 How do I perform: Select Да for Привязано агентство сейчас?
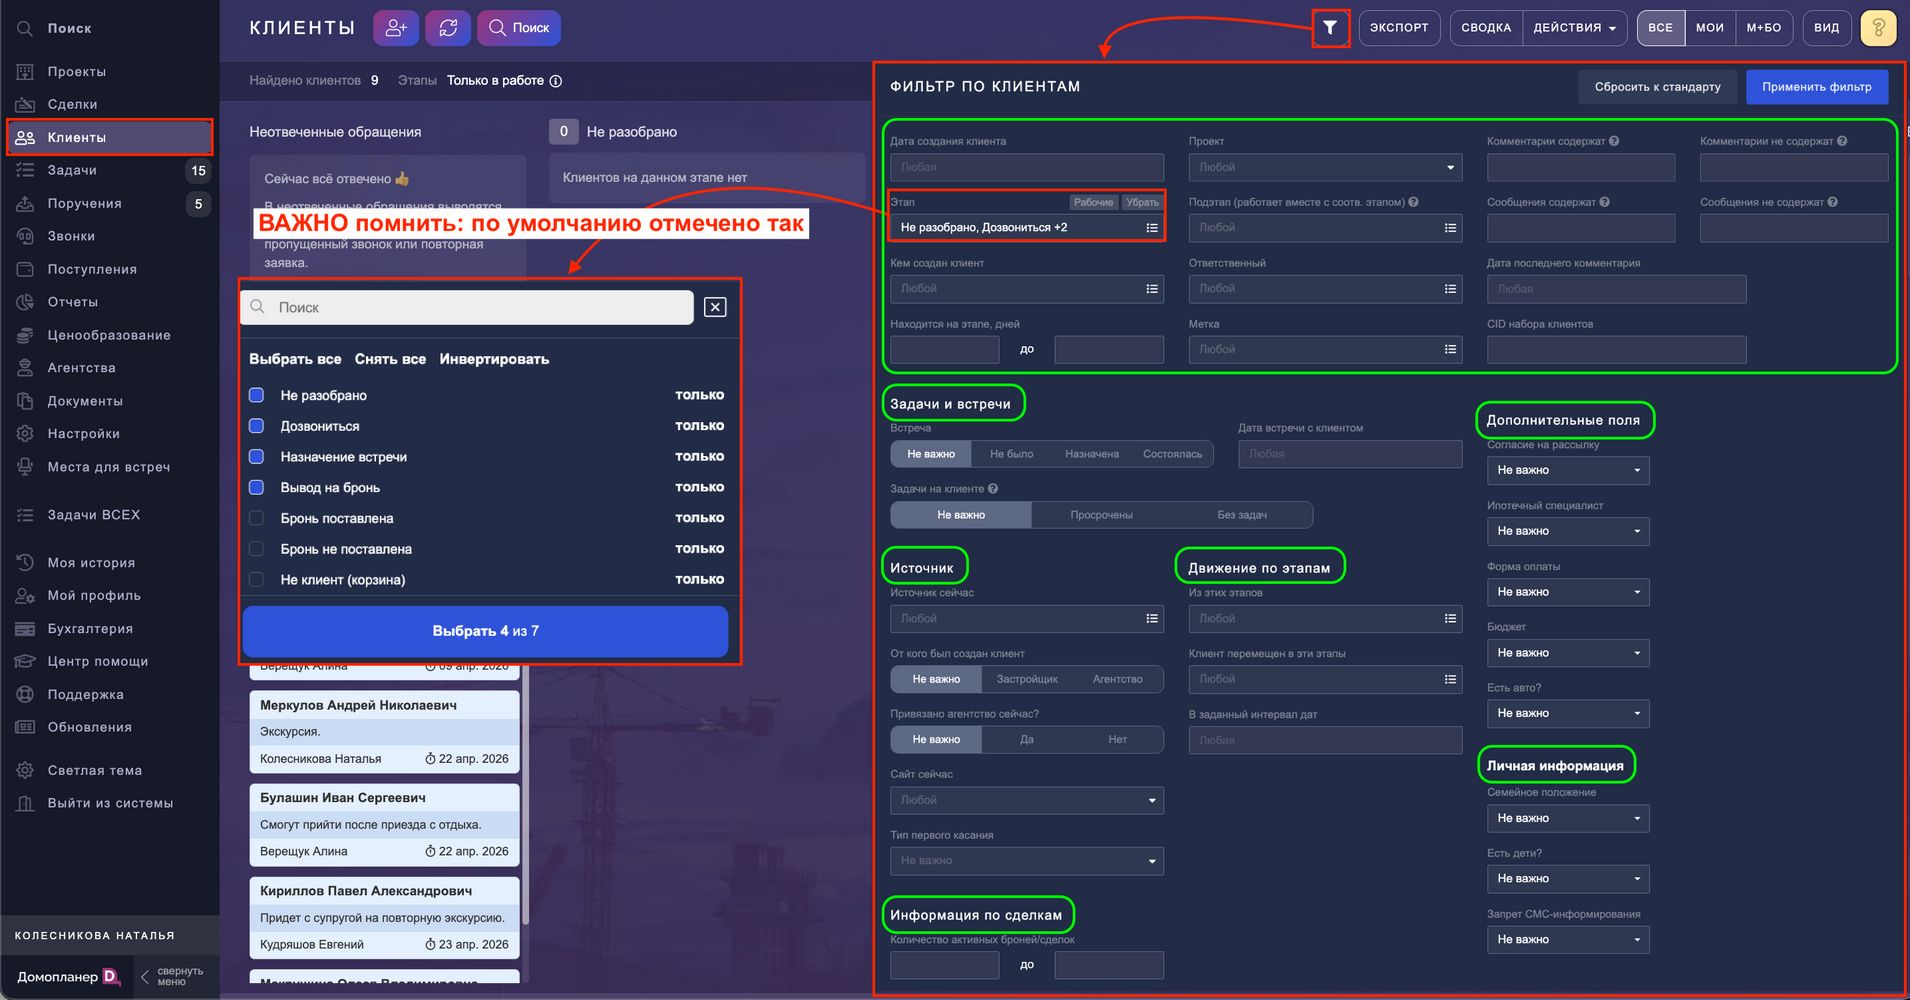1027,740
